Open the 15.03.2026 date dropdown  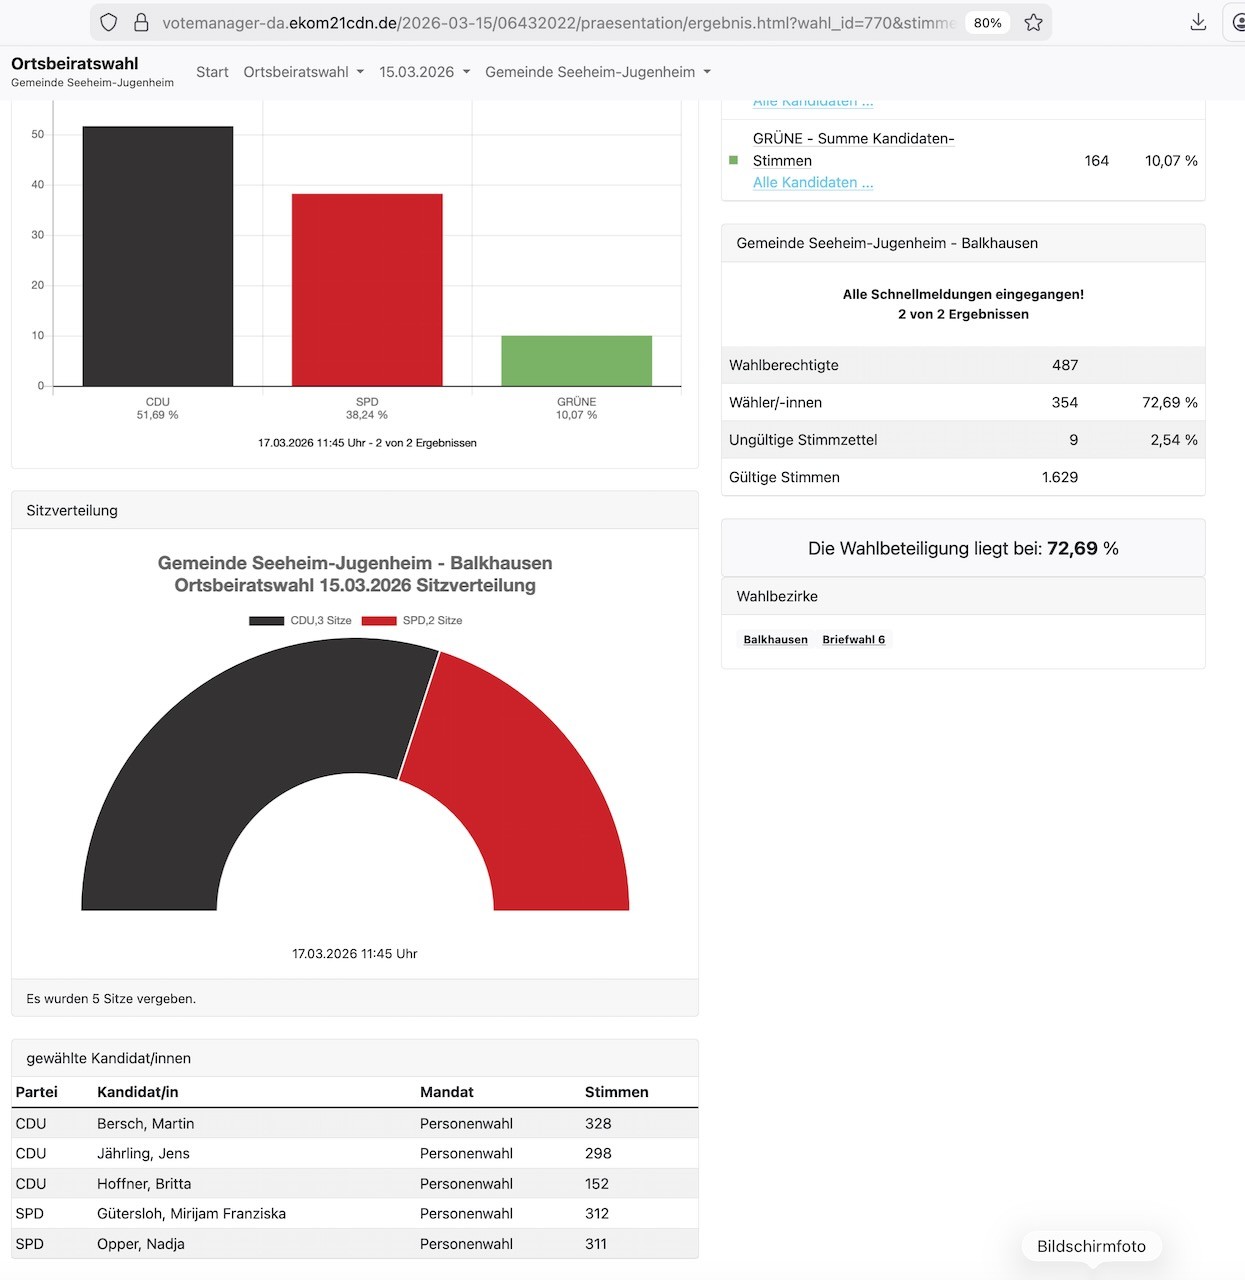pos(424,72)
